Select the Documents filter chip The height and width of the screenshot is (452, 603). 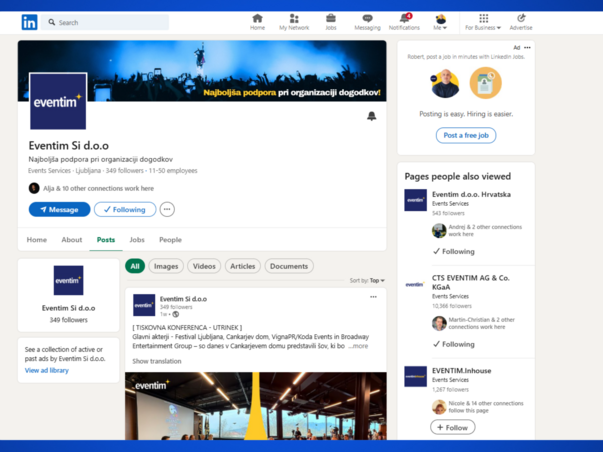289,266
